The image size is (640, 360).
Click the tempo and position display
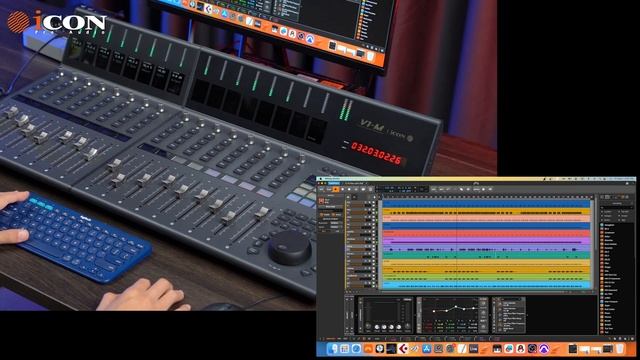pos(401,189)
